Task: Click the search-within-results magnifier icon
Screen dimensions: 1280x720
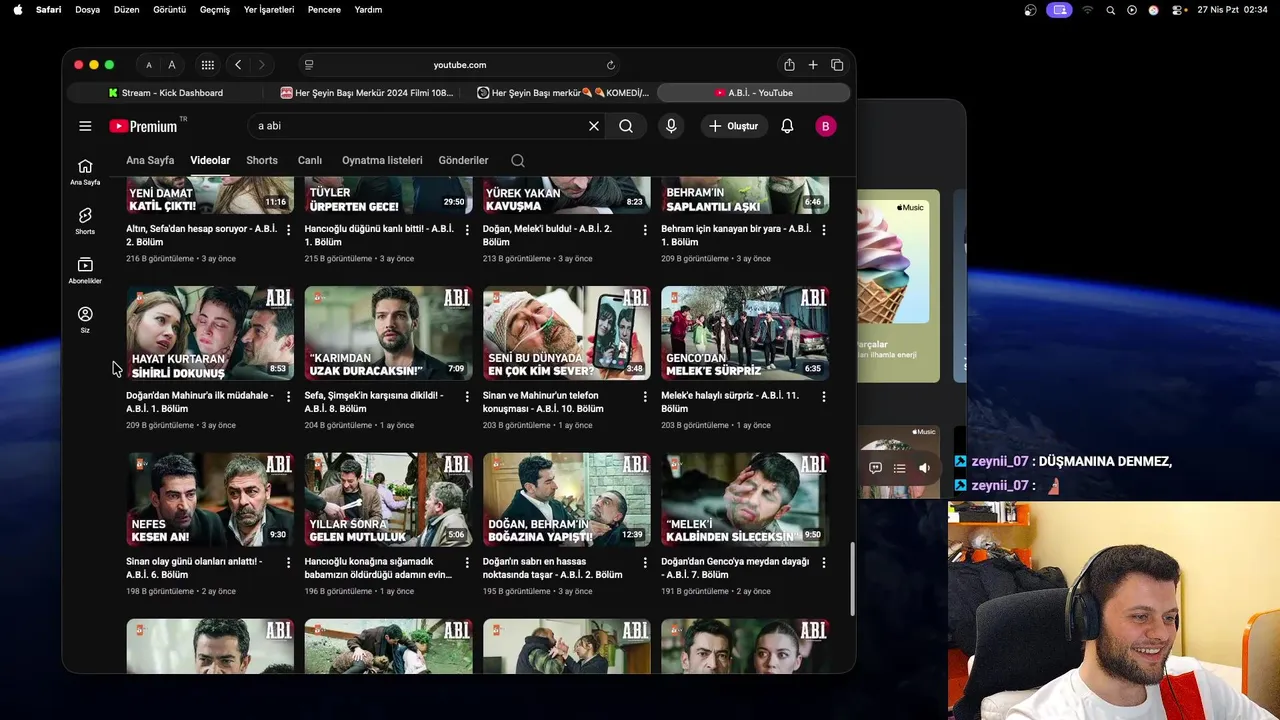Action: (517, 160)
